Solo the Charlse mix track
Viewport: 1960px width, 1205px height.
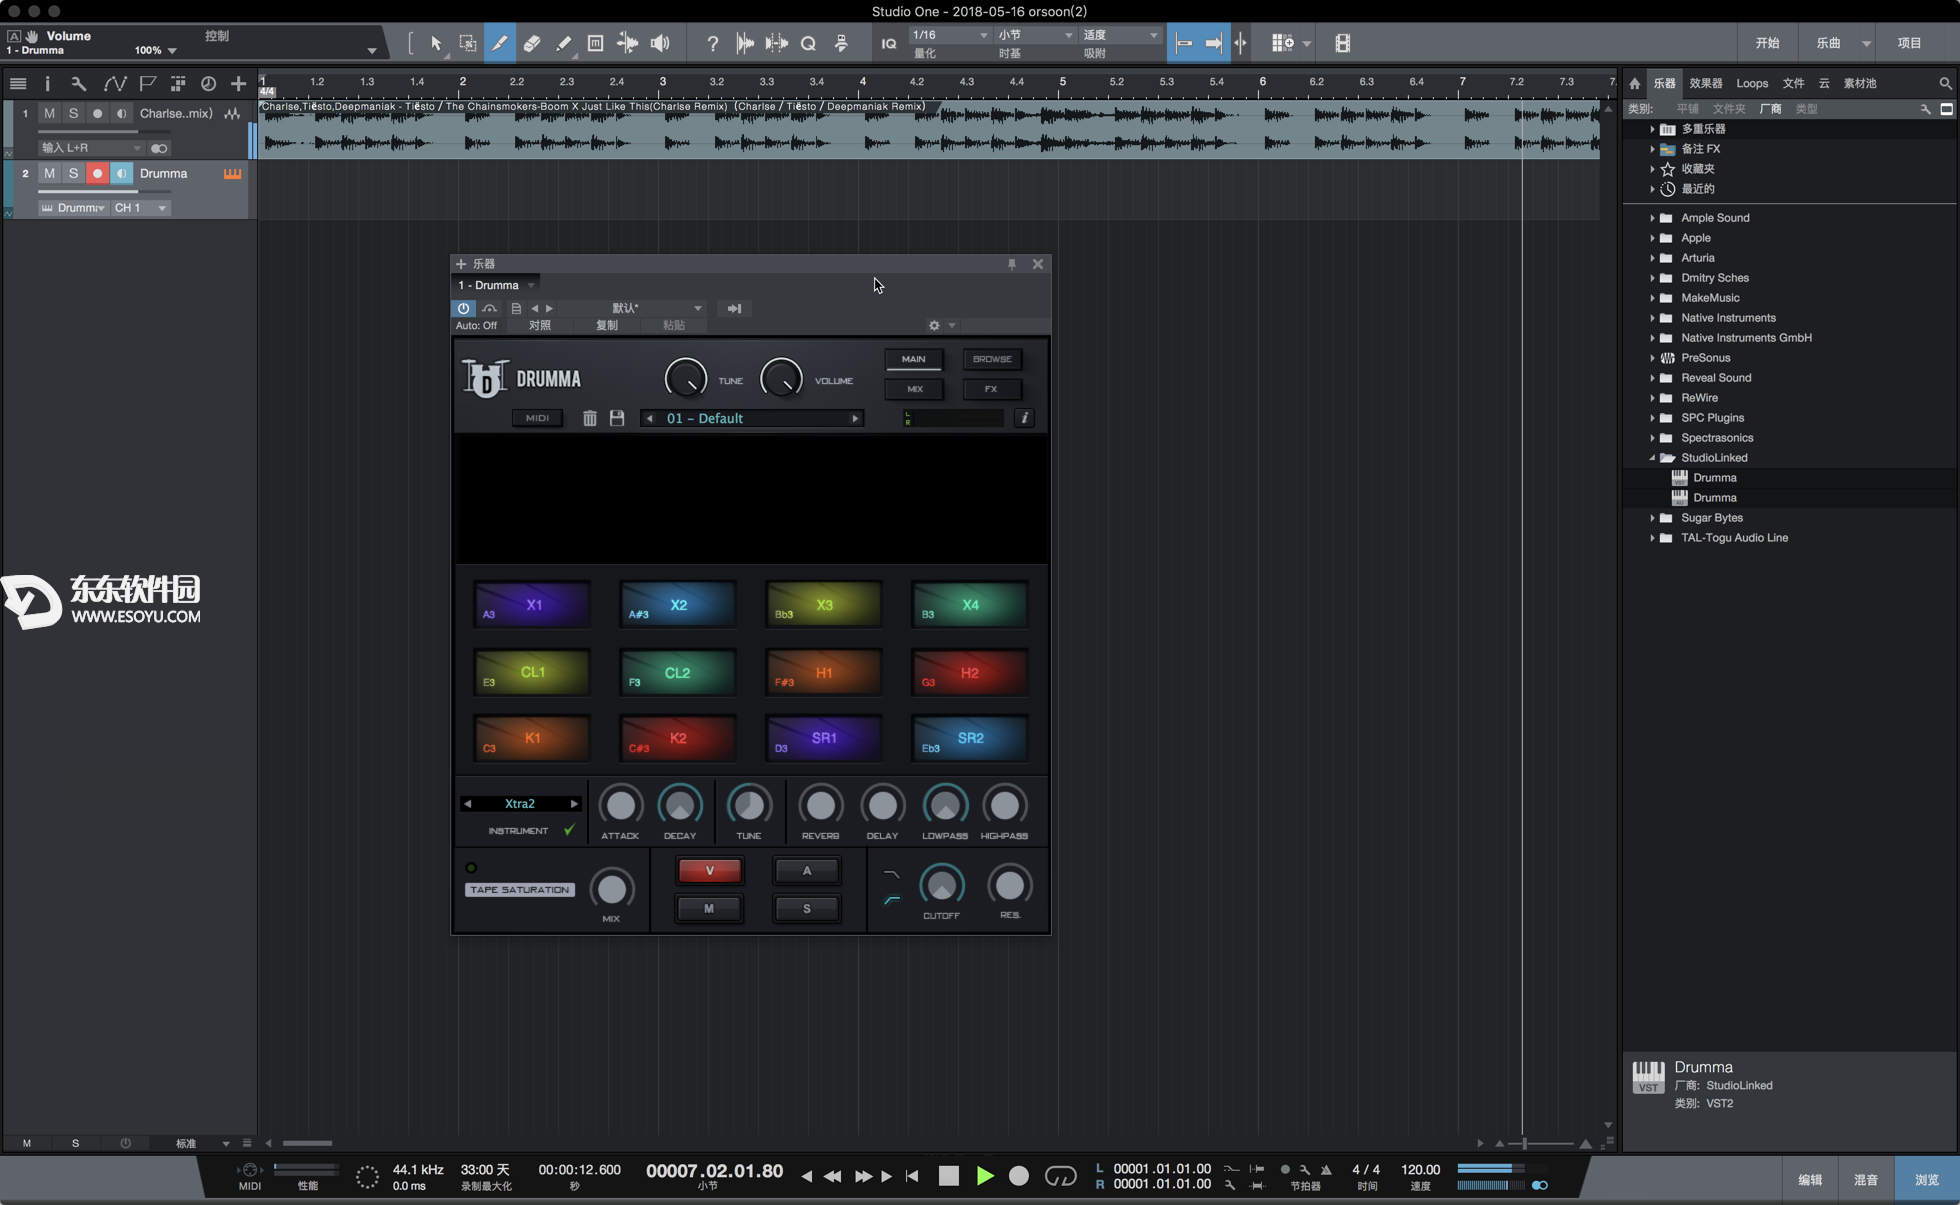pos(73,113)
